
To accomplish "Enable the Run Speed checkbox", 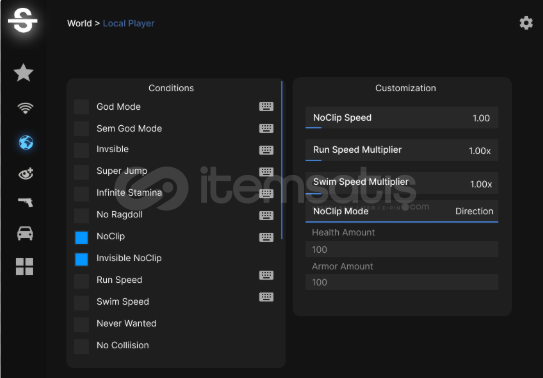I will [x=81, y=281].
